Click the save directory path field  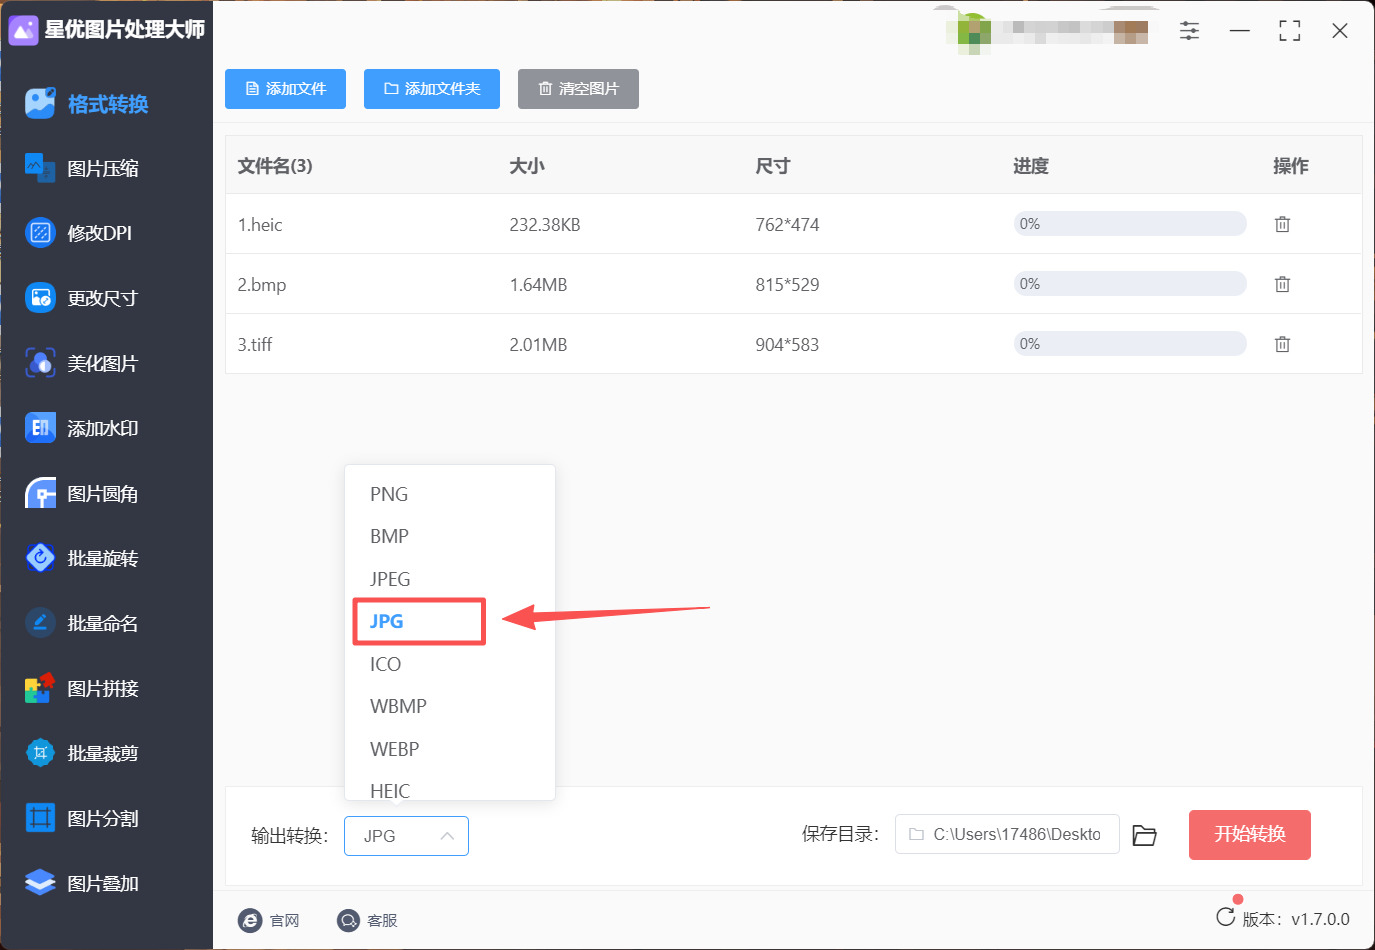pos(1007,834)
